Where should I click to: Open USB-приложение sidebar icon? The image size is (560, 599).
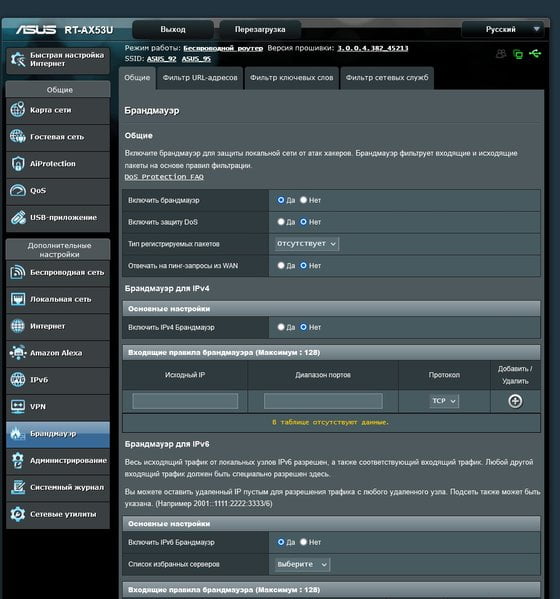18,217
